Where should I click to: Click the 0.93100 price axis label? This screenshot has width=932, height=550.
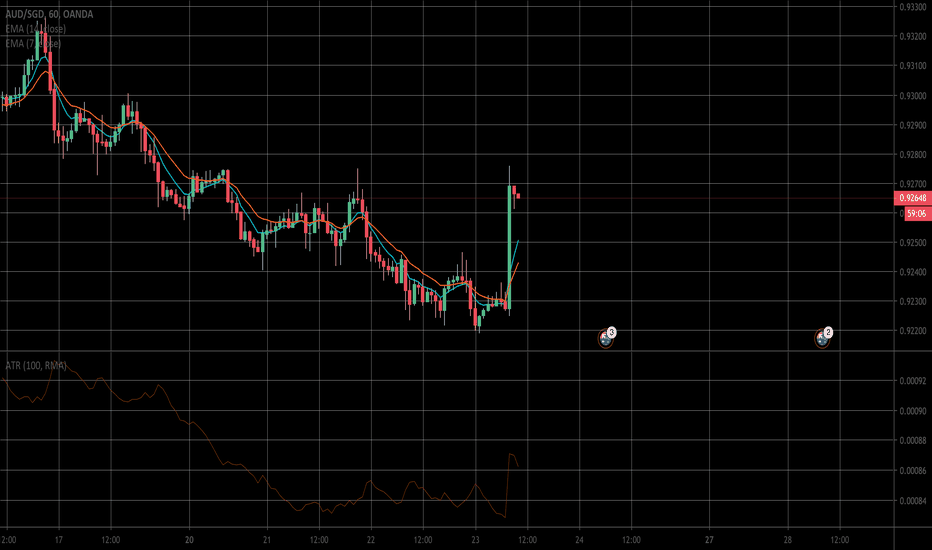pos(912,65)
